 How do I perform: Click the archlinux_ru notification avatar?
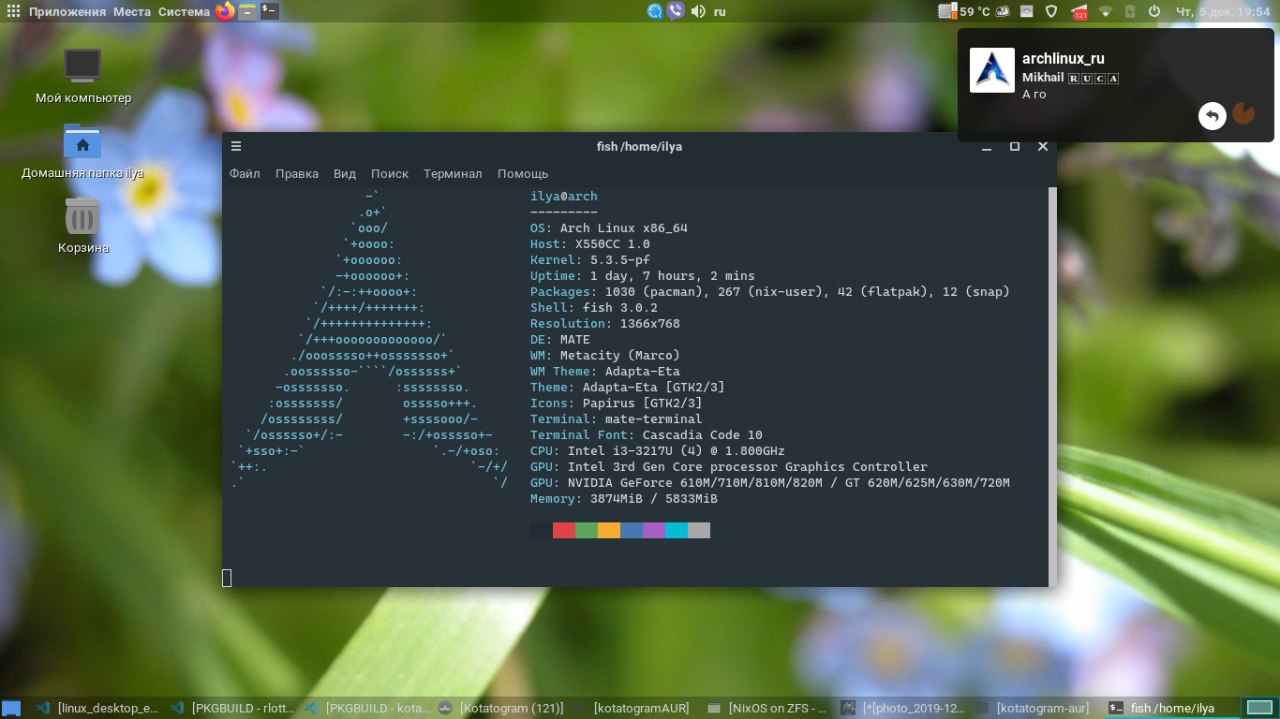pos(992,70)
